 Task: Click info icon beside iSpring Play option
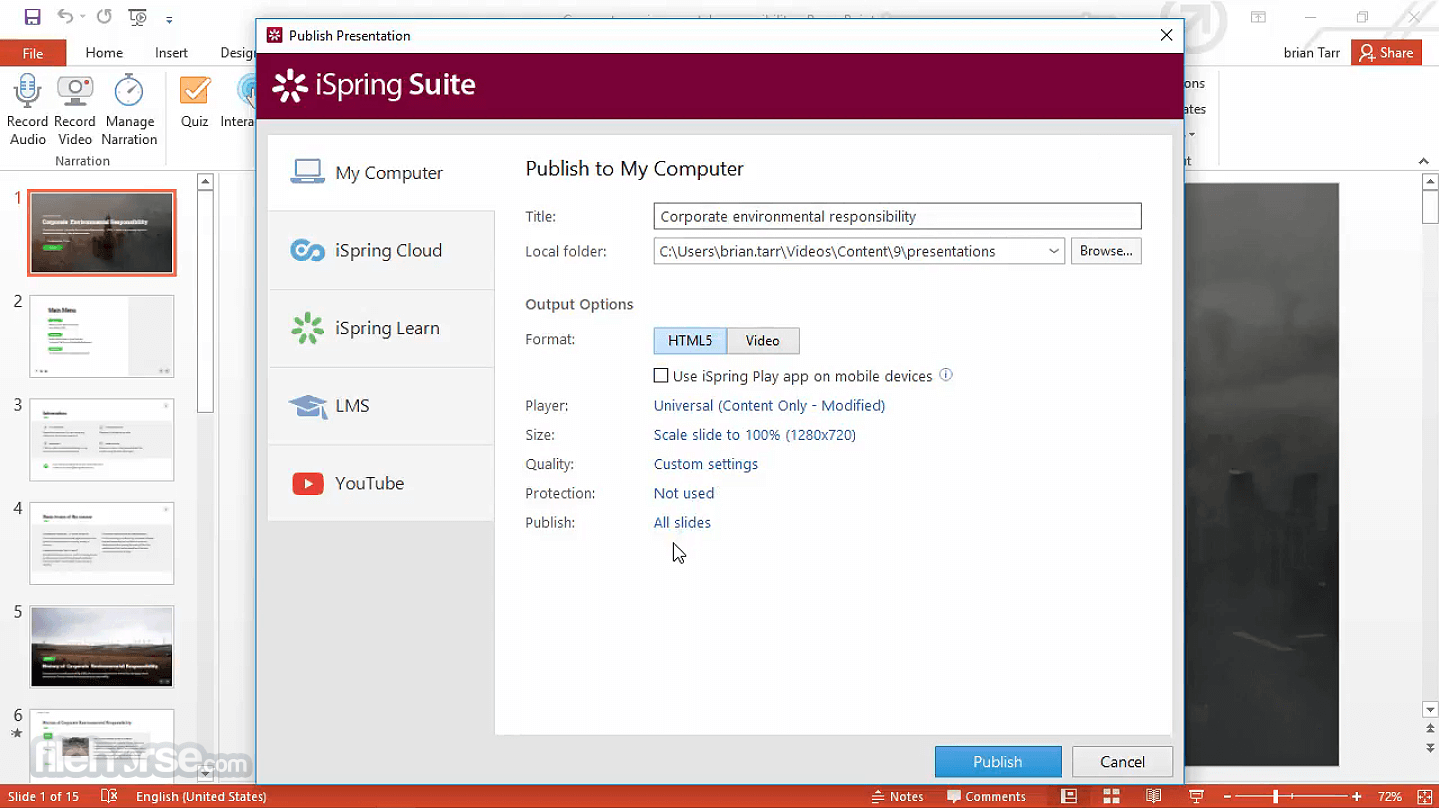point(946,375)
